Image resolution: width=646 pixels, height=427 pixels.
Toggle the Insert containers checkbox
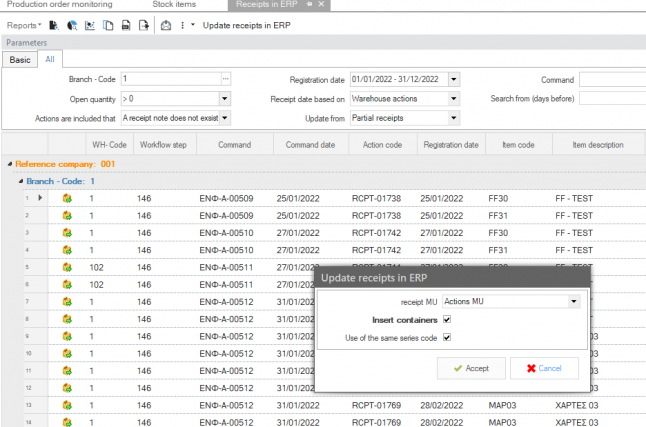tap(447, 319)
